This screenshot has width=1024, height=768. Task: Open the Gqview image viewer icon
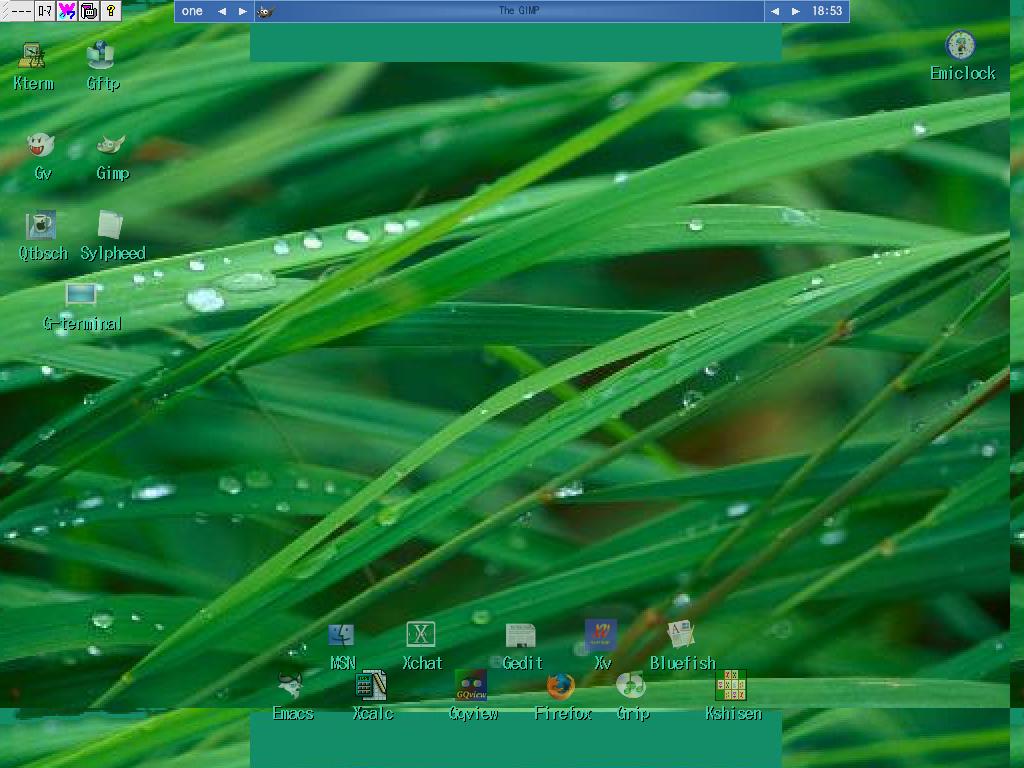click(471, 686)
